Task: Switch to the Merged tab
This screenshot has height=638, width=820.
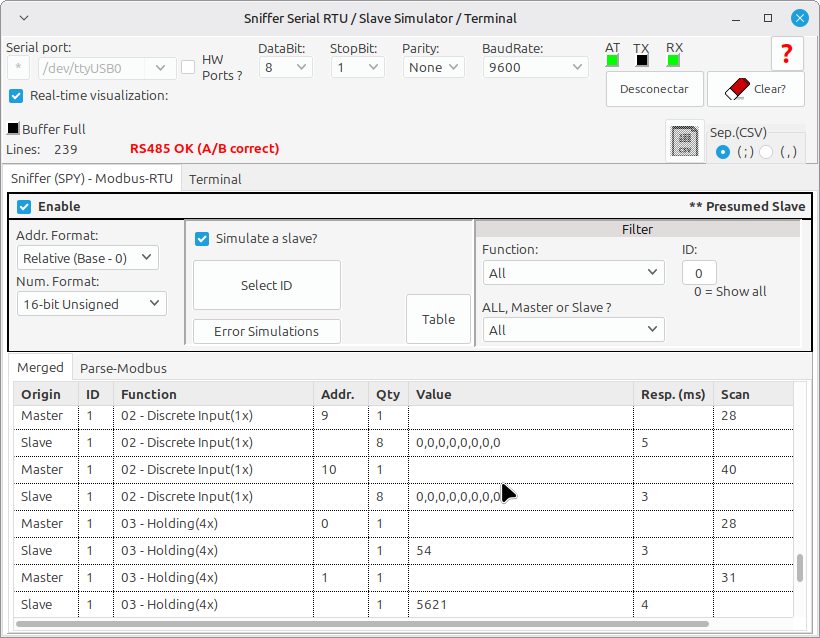Action: click(40, 368)
